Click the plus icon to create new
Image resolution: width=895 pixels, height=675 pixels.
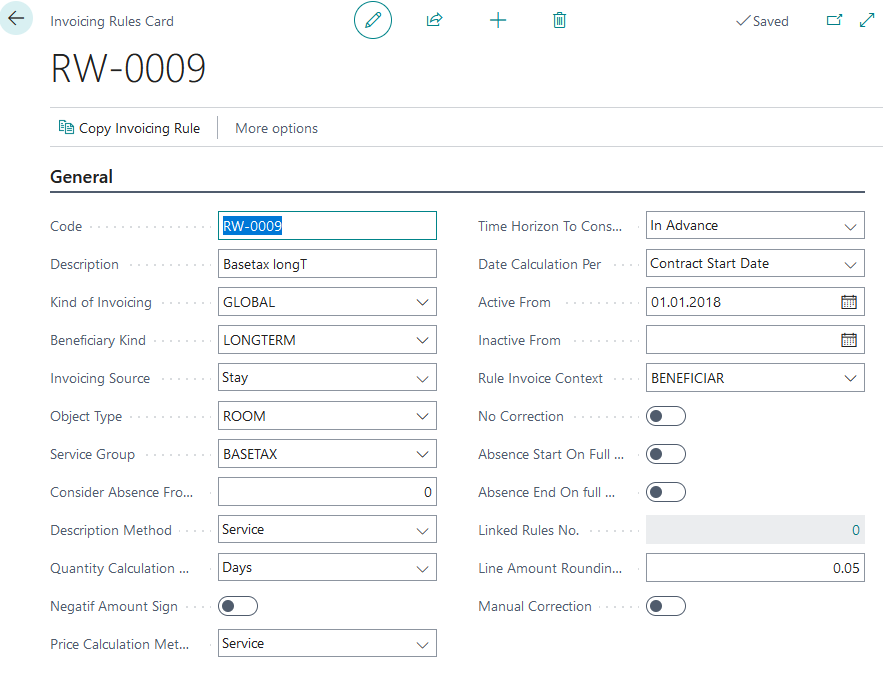(x=498, y=21)
